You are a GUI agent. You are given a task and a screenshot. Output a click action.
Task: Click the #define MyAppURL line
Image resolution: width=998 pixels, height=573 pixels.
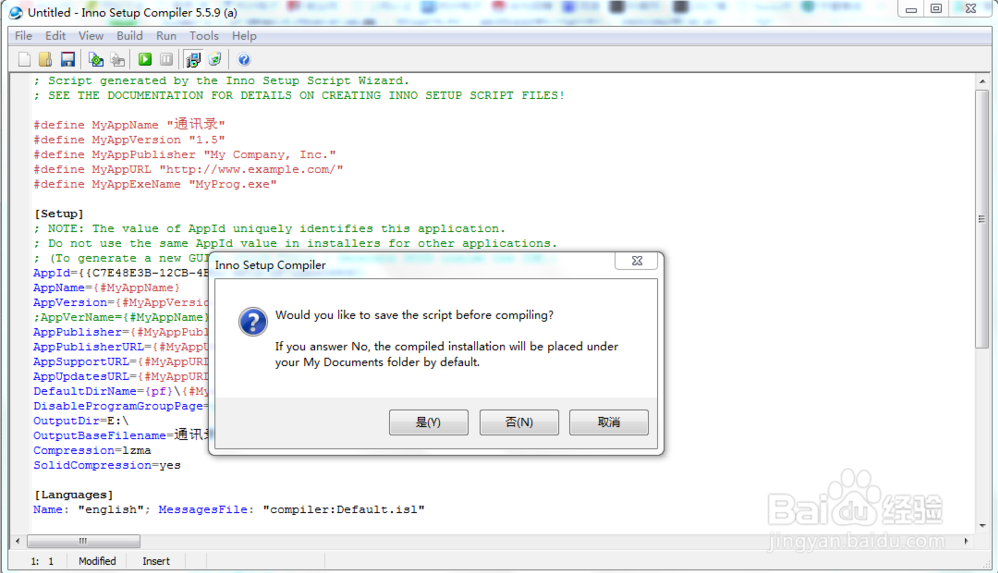[x=188, y=170]
